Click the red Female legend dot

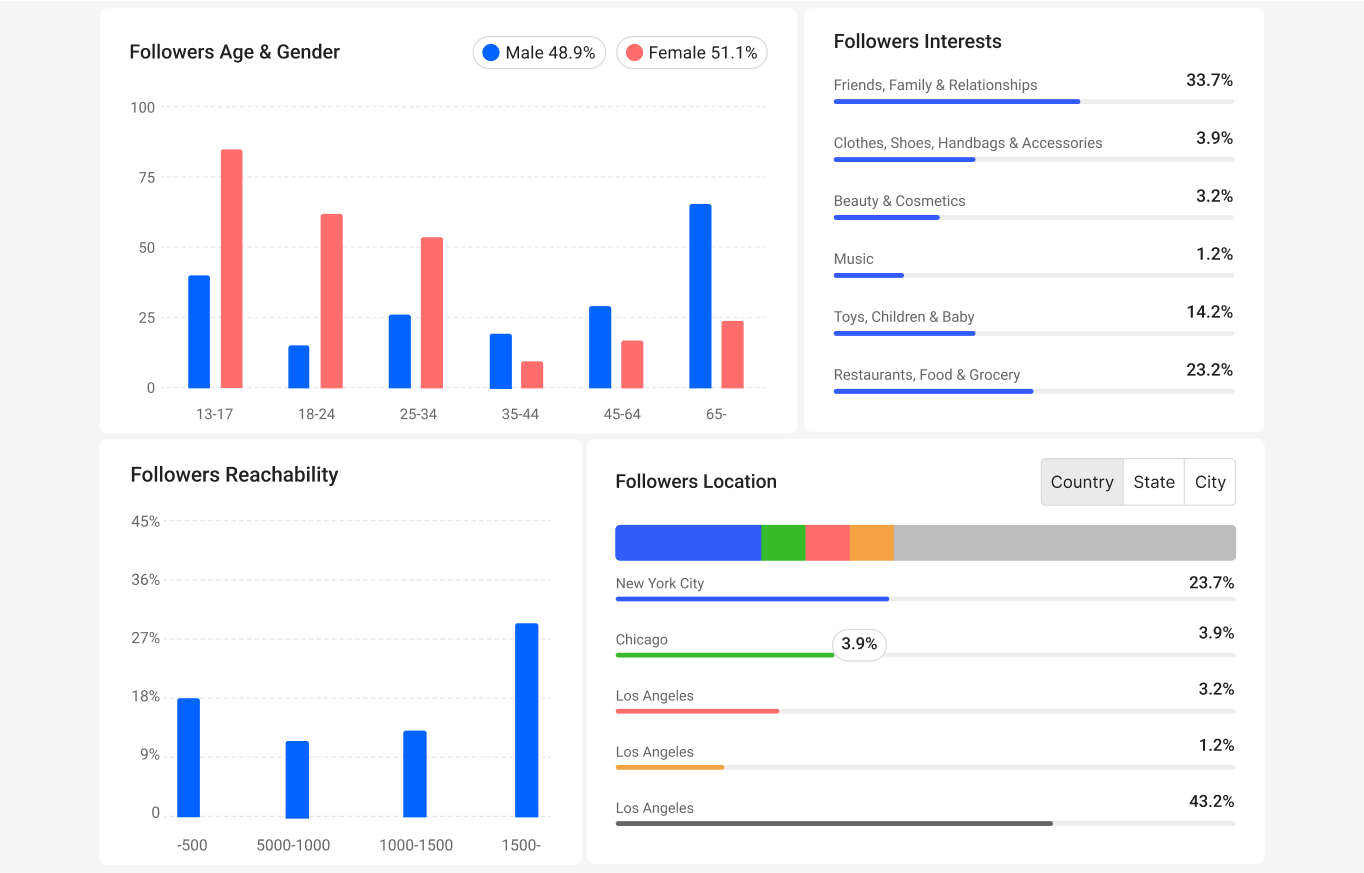pyautogui.click(x=634, y=53)
